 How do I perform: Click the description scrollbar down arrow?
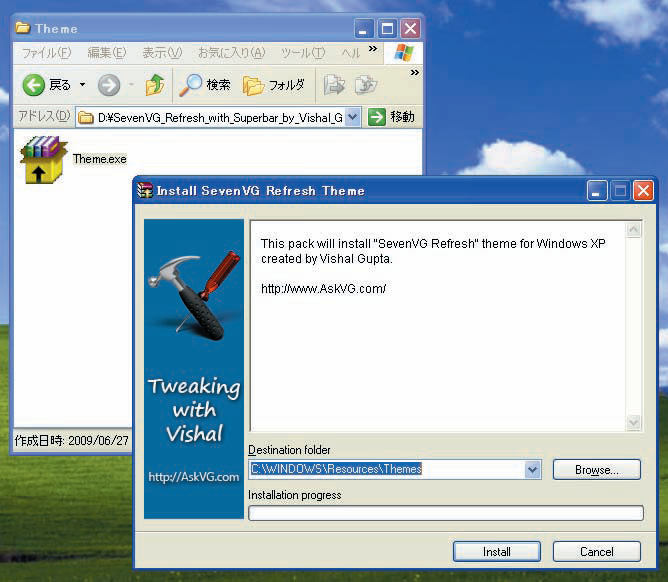tap(633, 422)
